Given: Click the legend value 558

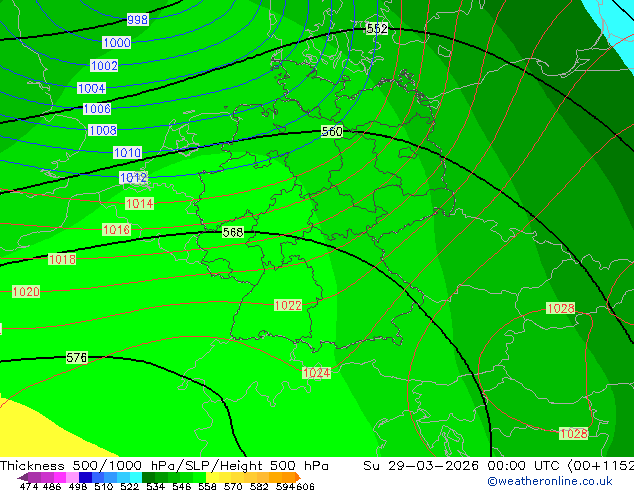Looking at the screenshot, I should click(x=207, y=486).
